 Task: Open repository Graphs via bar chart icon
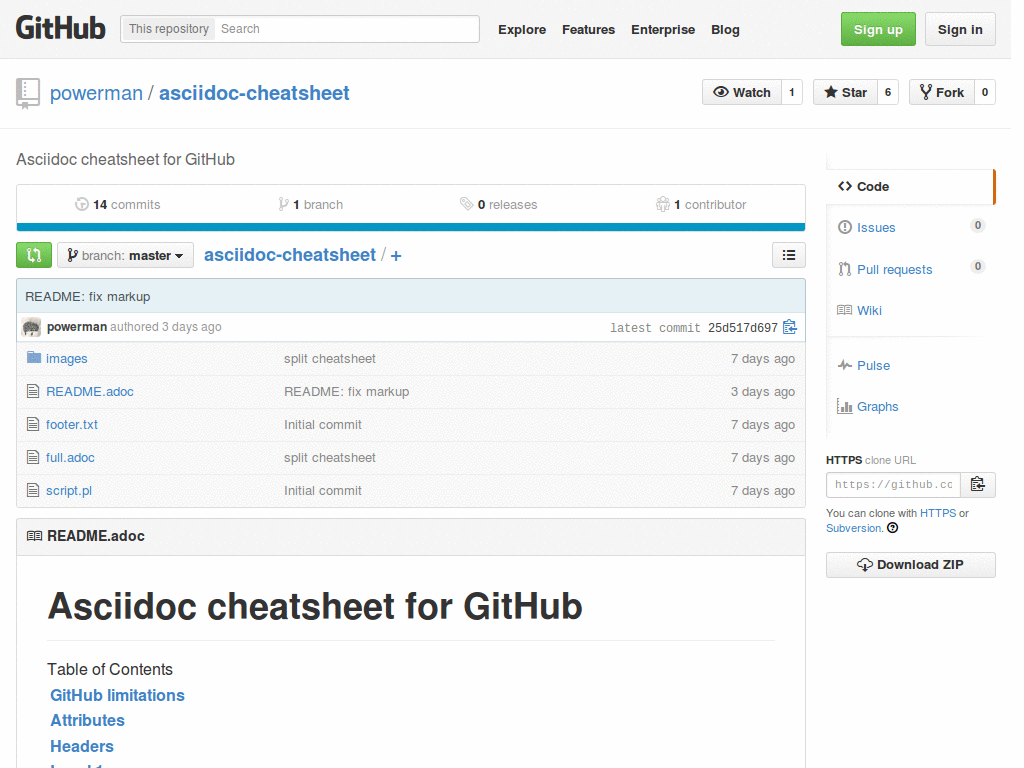point(843,406)
